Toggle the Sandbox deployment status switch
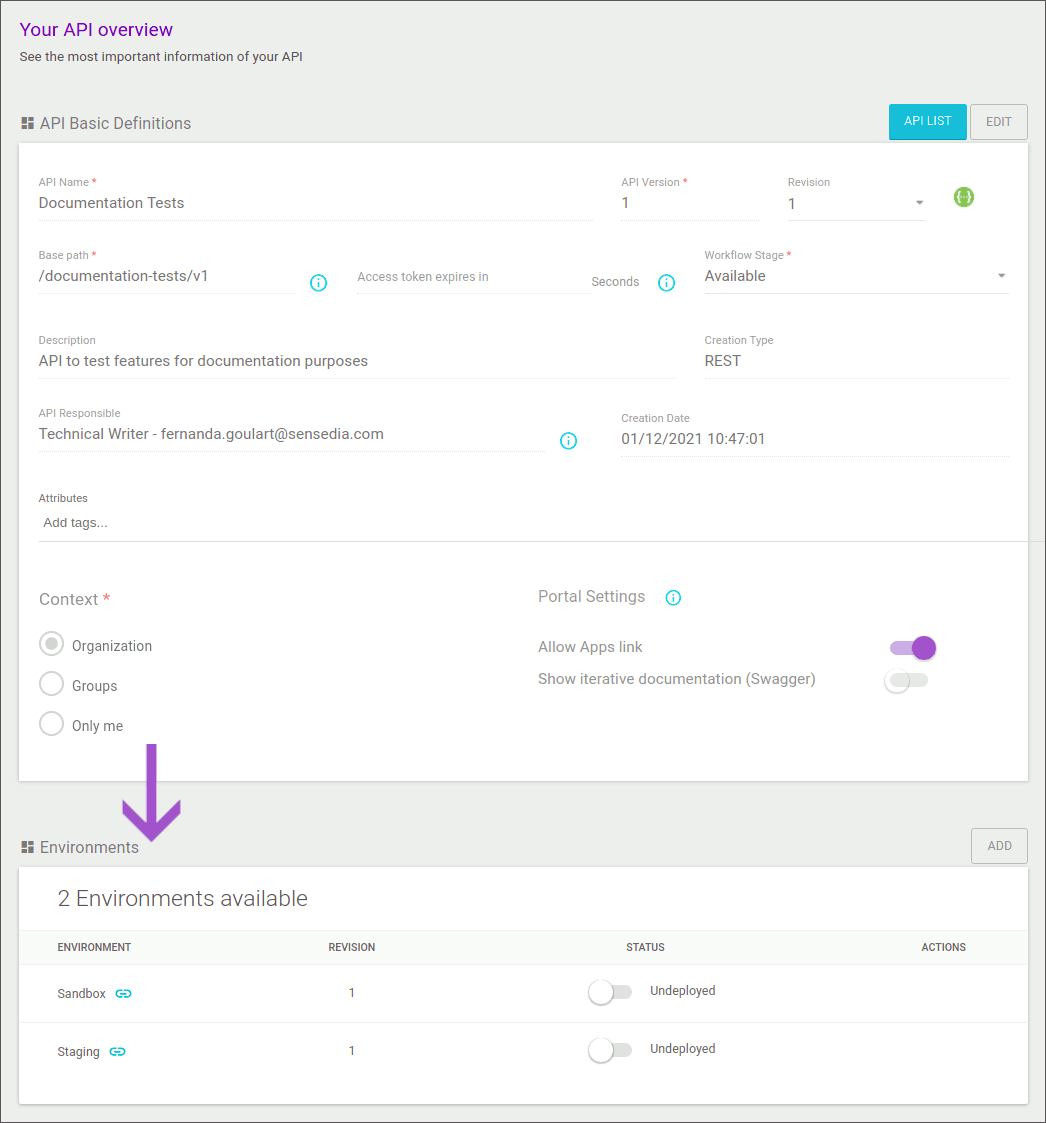 coord(609,991)
